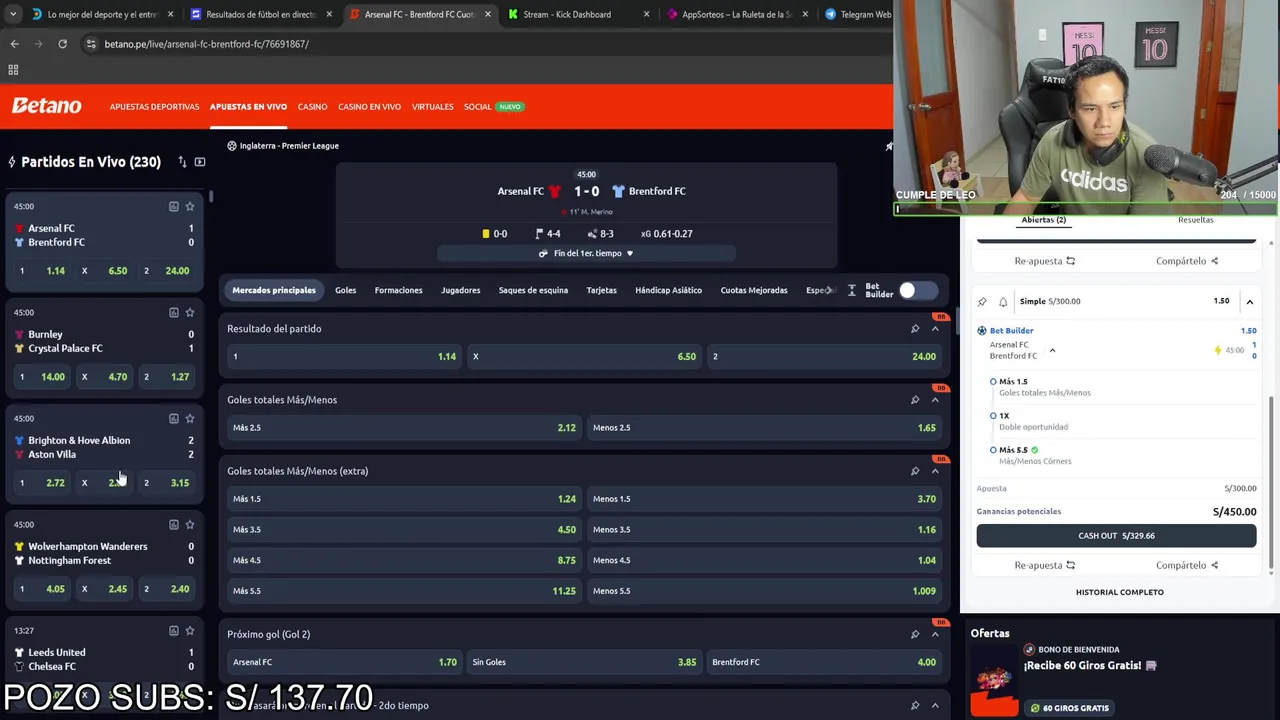
Task: Click the Betano logo
Action: [46, 106]
